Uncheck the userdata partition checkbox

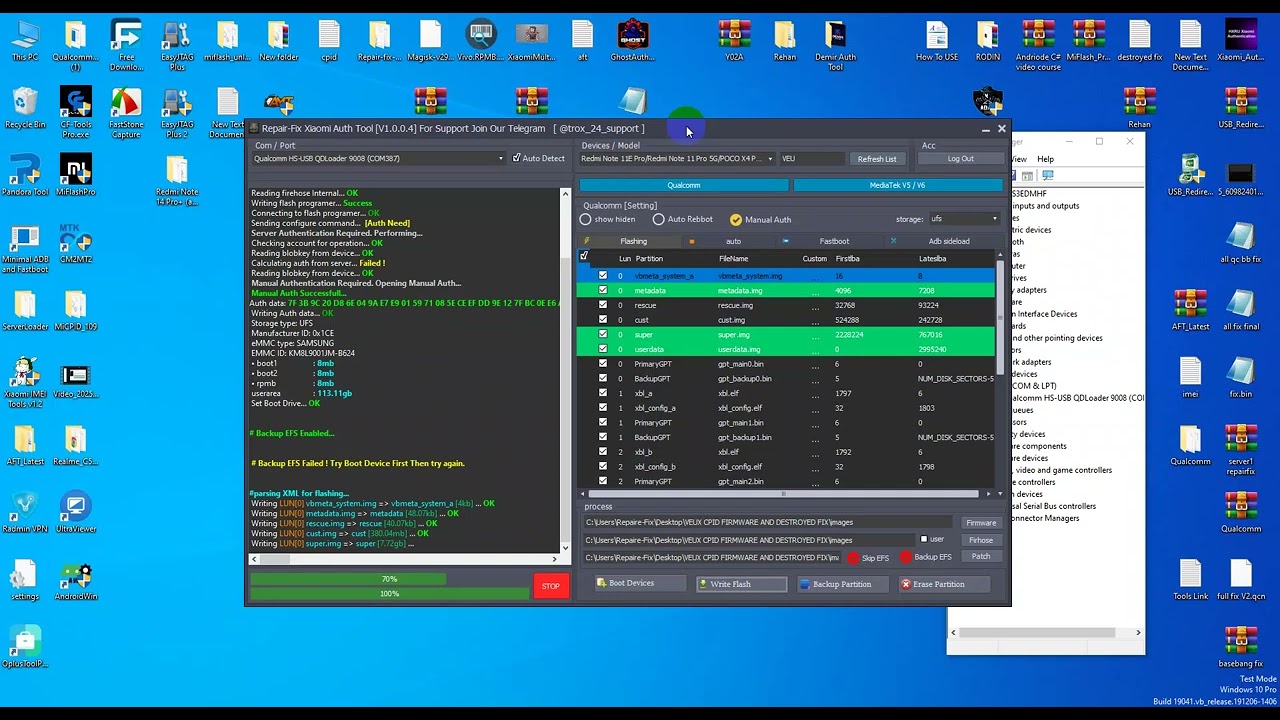602,349
